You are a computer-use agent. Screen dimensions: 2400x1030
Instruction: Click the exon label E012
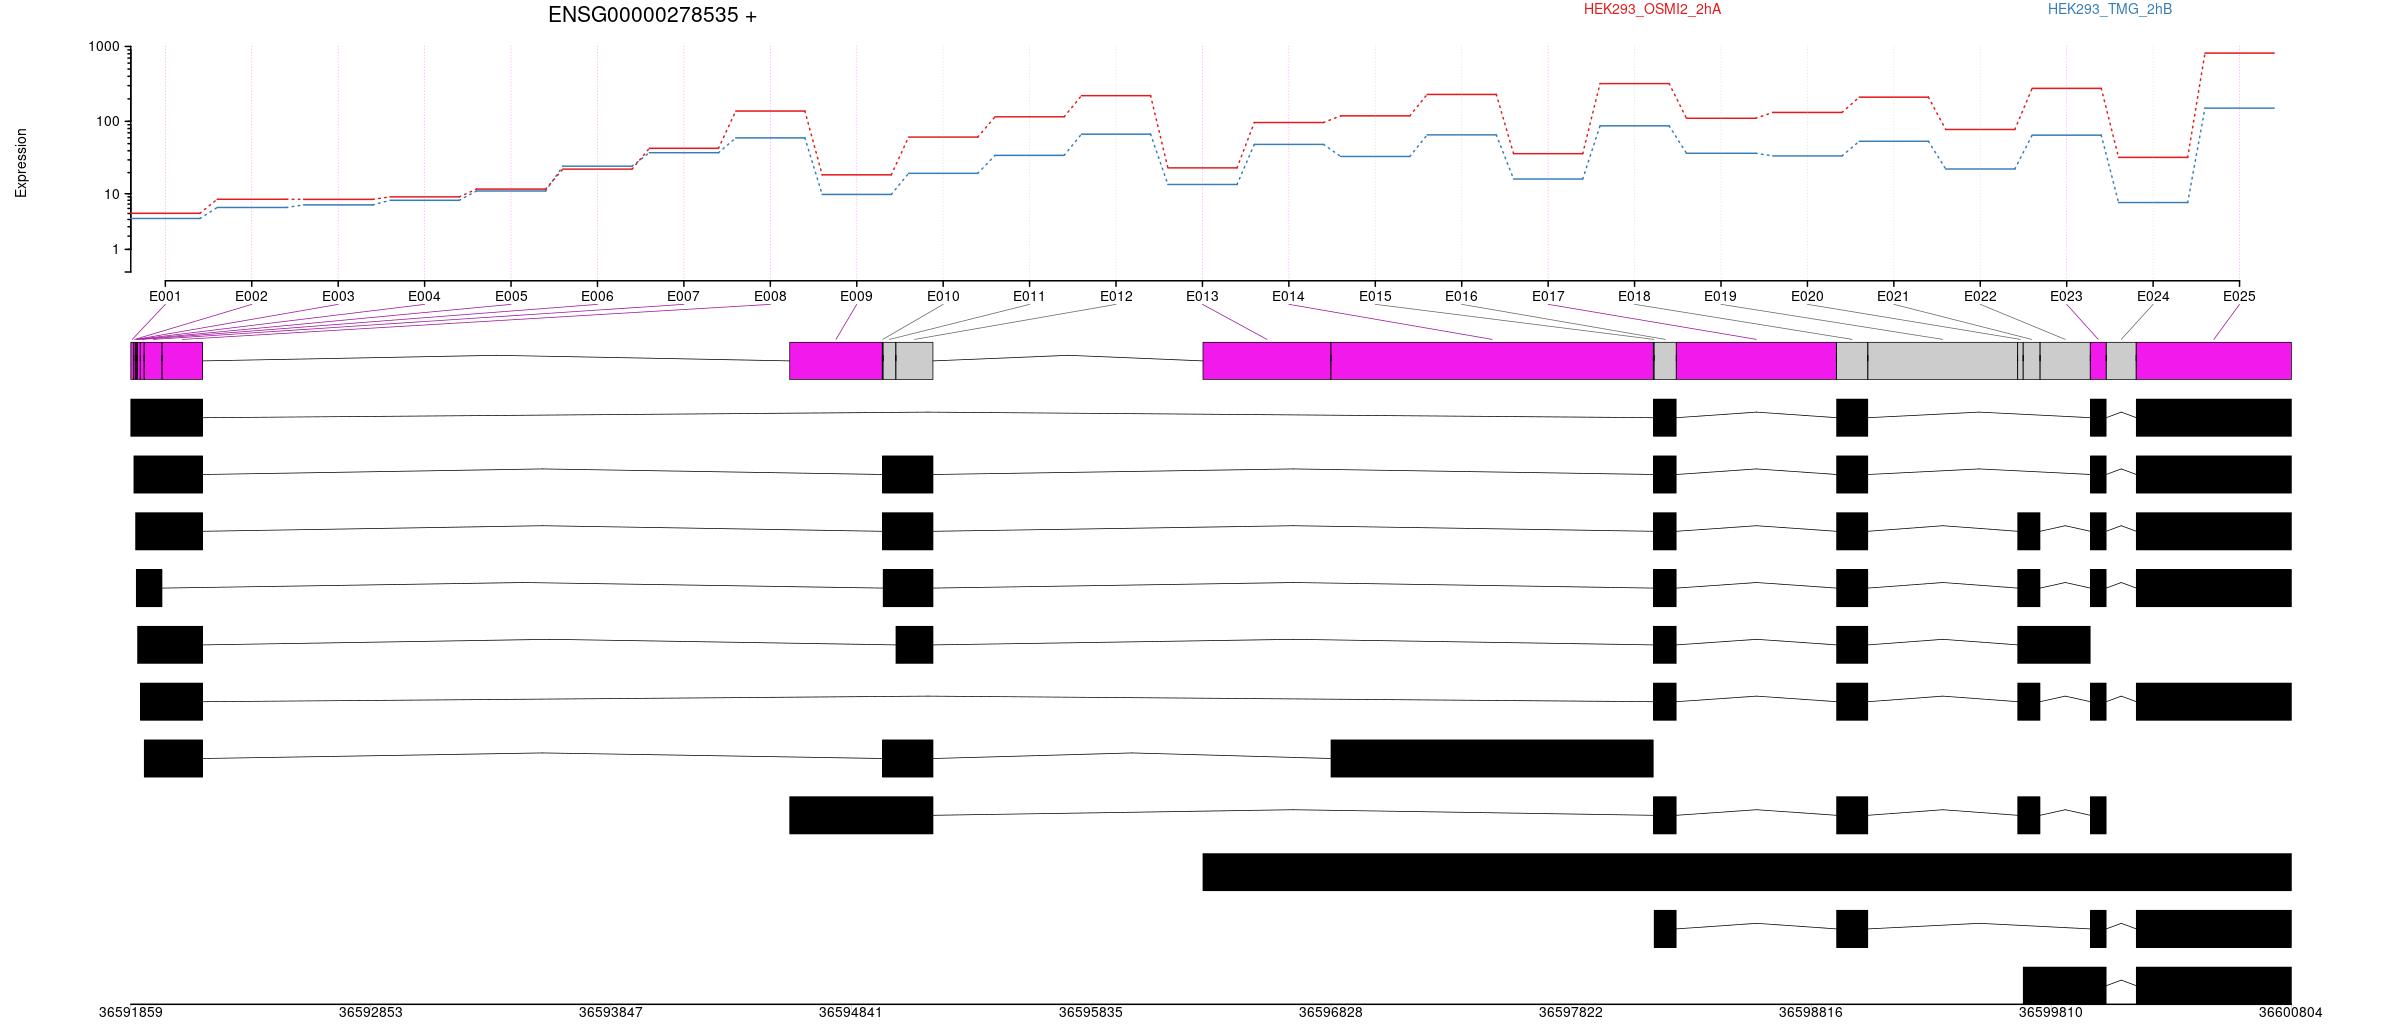pos(1116,296)
